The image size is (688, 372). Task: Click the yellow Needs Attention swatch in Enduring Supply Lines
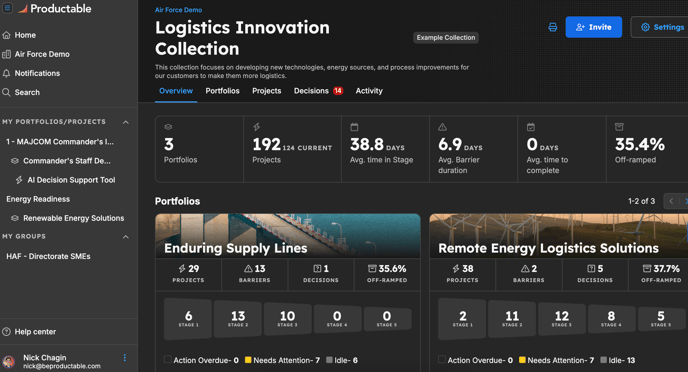[248, 360]
